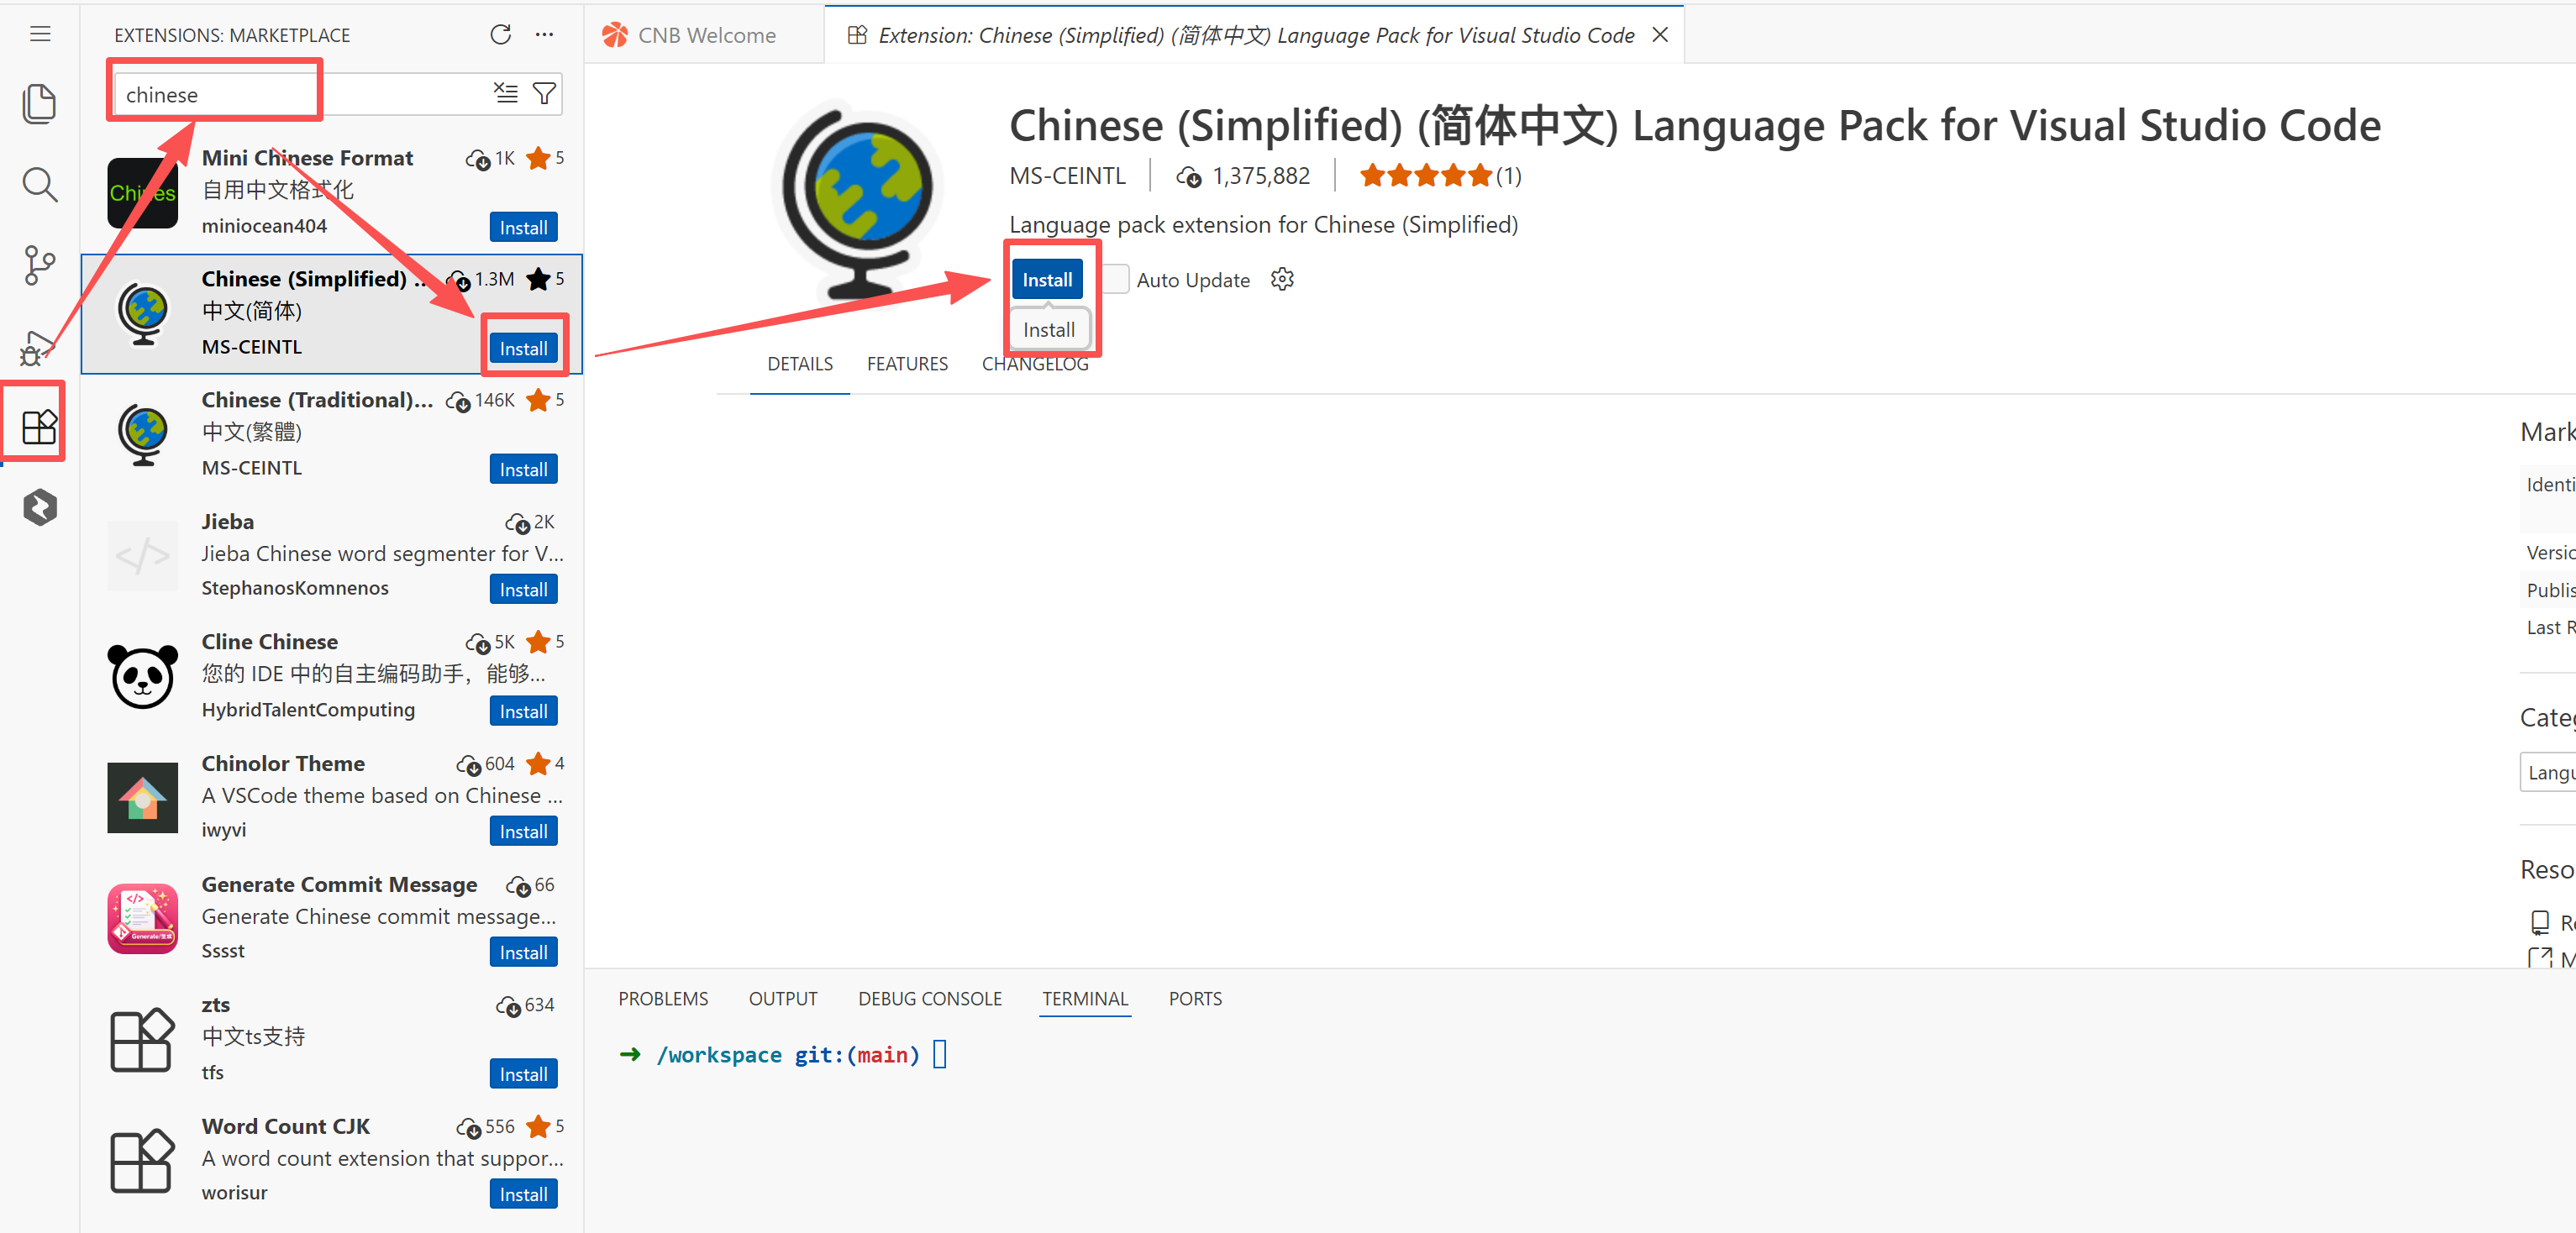Click Install on the extension details page

point(1046,280)
